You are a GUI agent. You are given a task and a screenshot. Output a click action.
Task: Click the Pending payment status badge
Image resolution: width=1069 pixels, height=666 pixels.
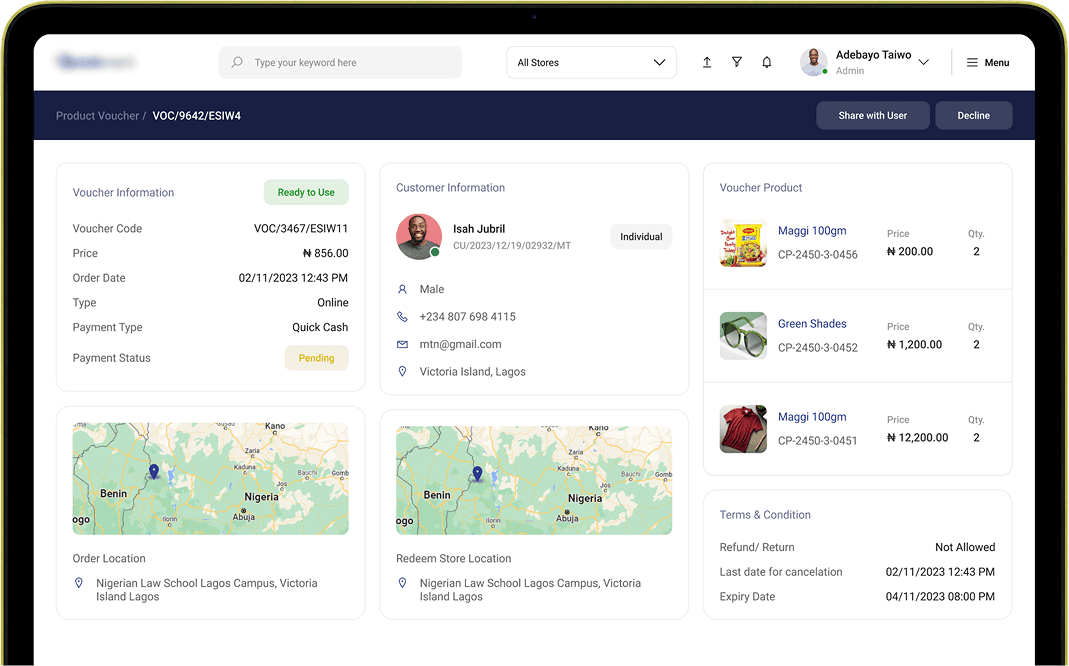coord(316,358)
